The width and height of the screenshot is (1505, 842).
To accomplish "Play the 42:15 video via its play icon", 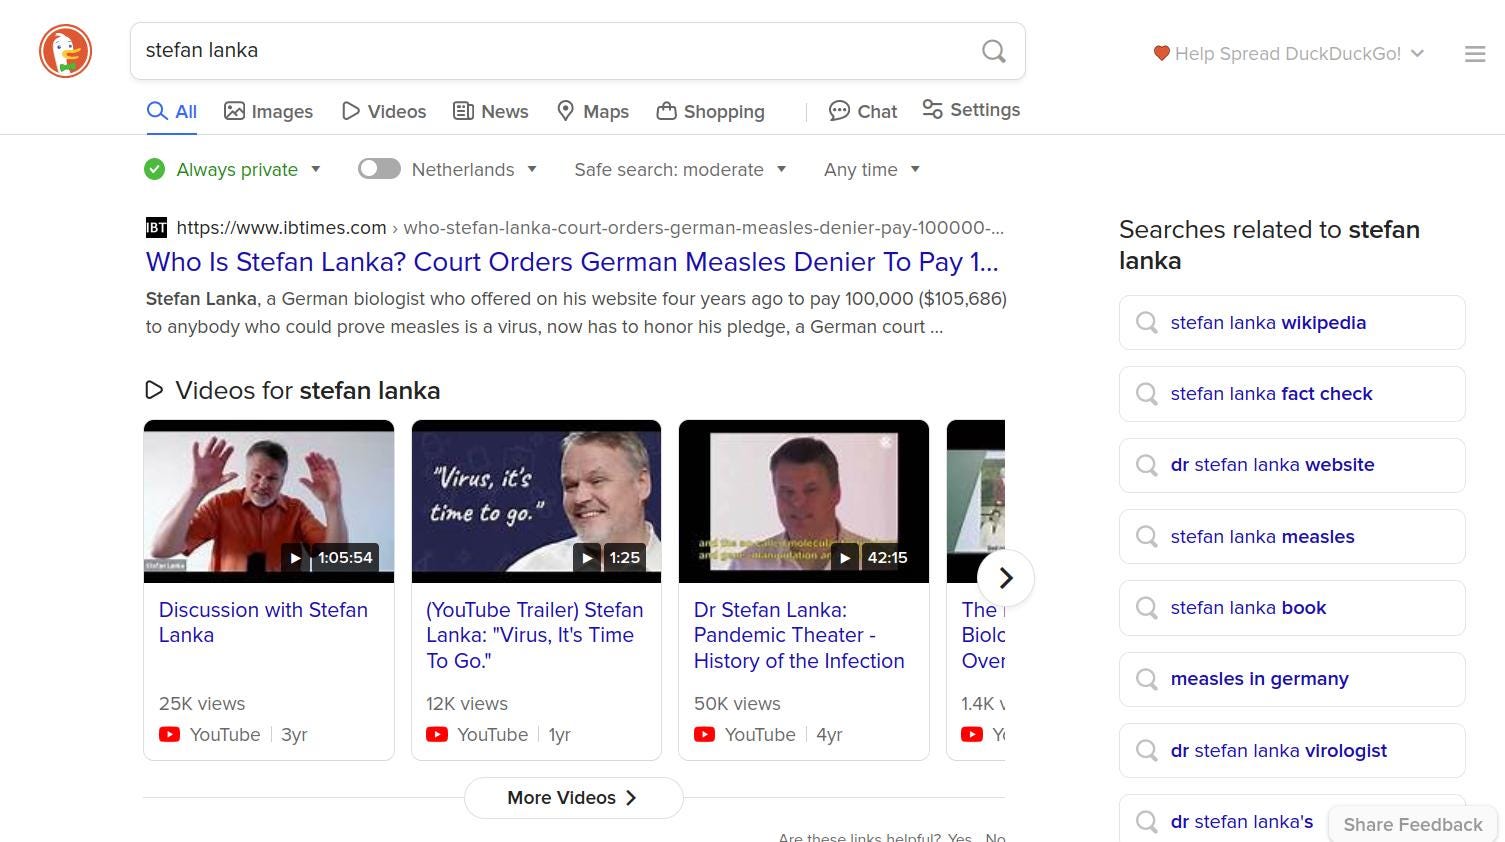I will pyautogui.click(x=845, y=558).
